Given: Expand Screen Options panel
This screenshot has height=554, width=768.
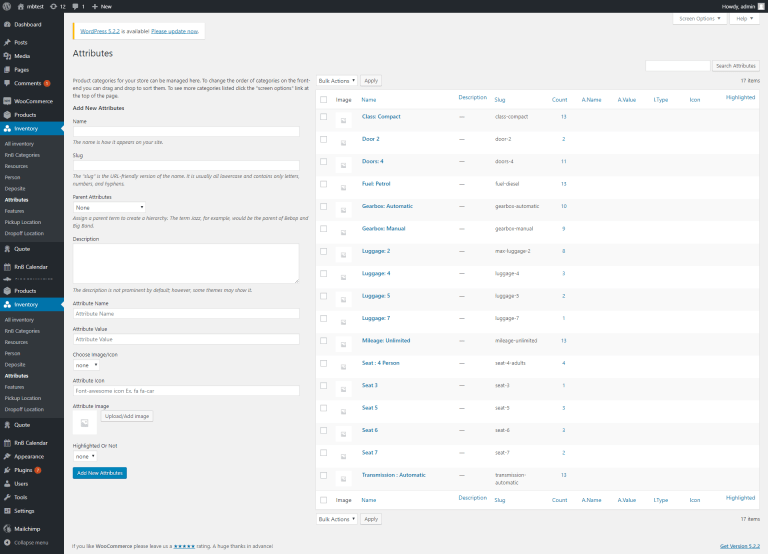Looking at the screenshot, I should (x=700, y=19).
